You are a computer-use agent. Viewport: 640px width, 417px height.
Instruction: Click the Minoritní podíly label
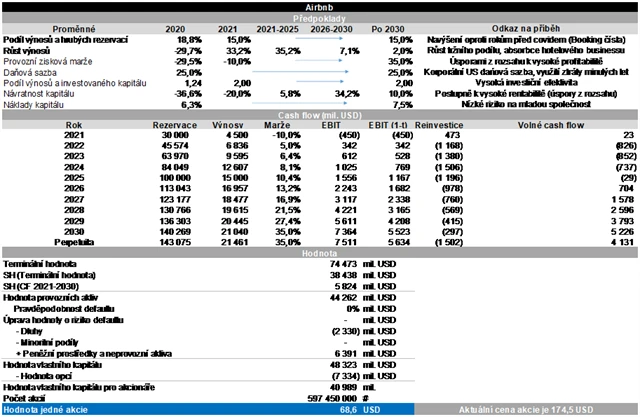tap(47, 342)
